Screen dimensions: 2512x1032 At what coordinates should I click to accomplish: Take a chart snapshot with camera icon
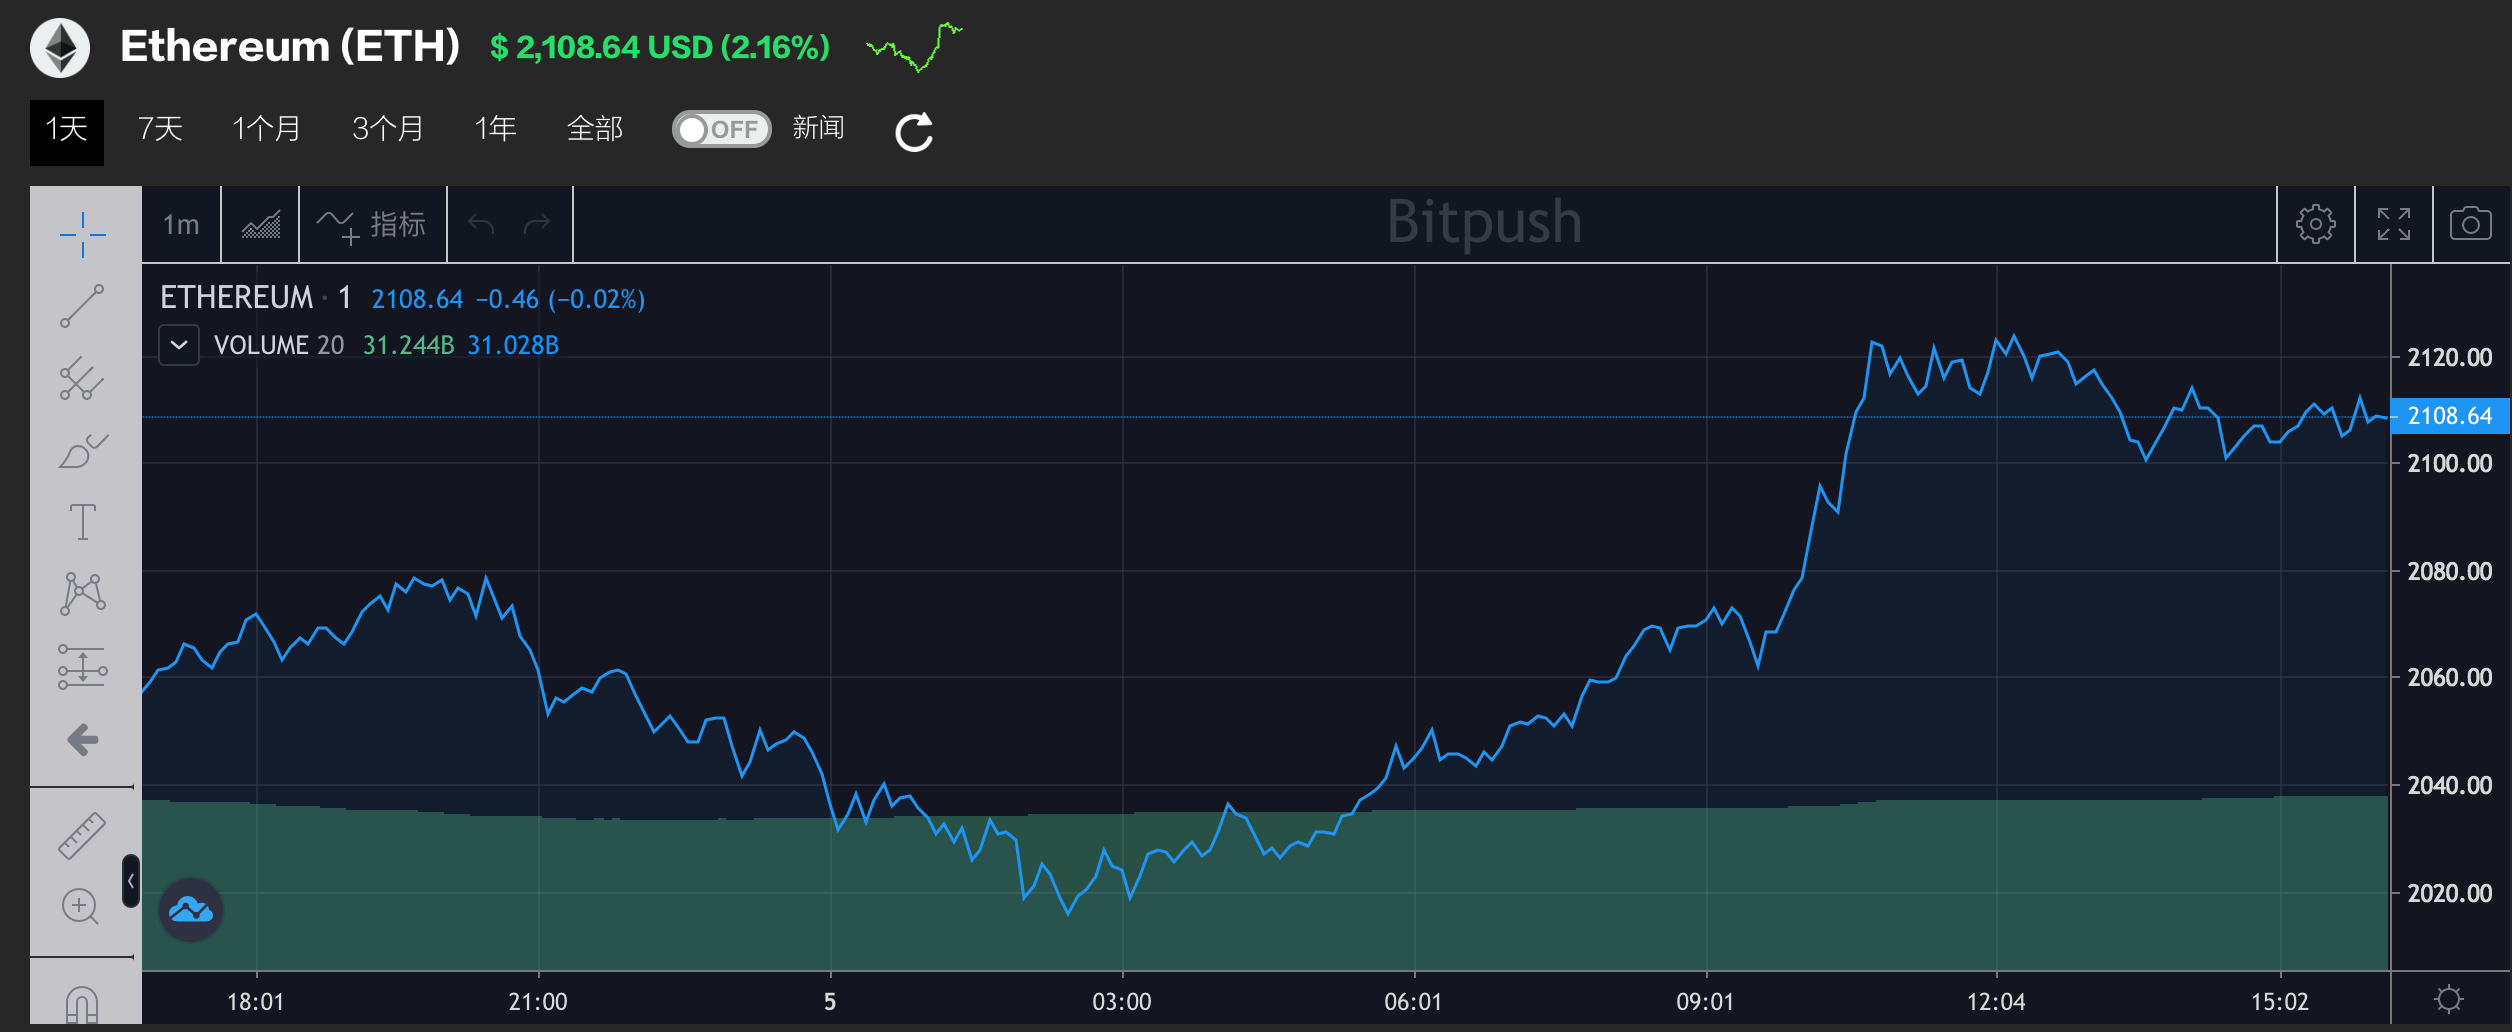(2471, 223)
